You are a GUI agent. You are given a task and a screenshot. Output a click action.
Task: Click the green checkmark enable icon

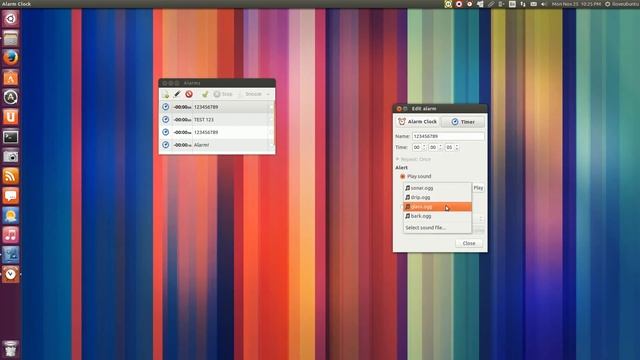[205, 94]
